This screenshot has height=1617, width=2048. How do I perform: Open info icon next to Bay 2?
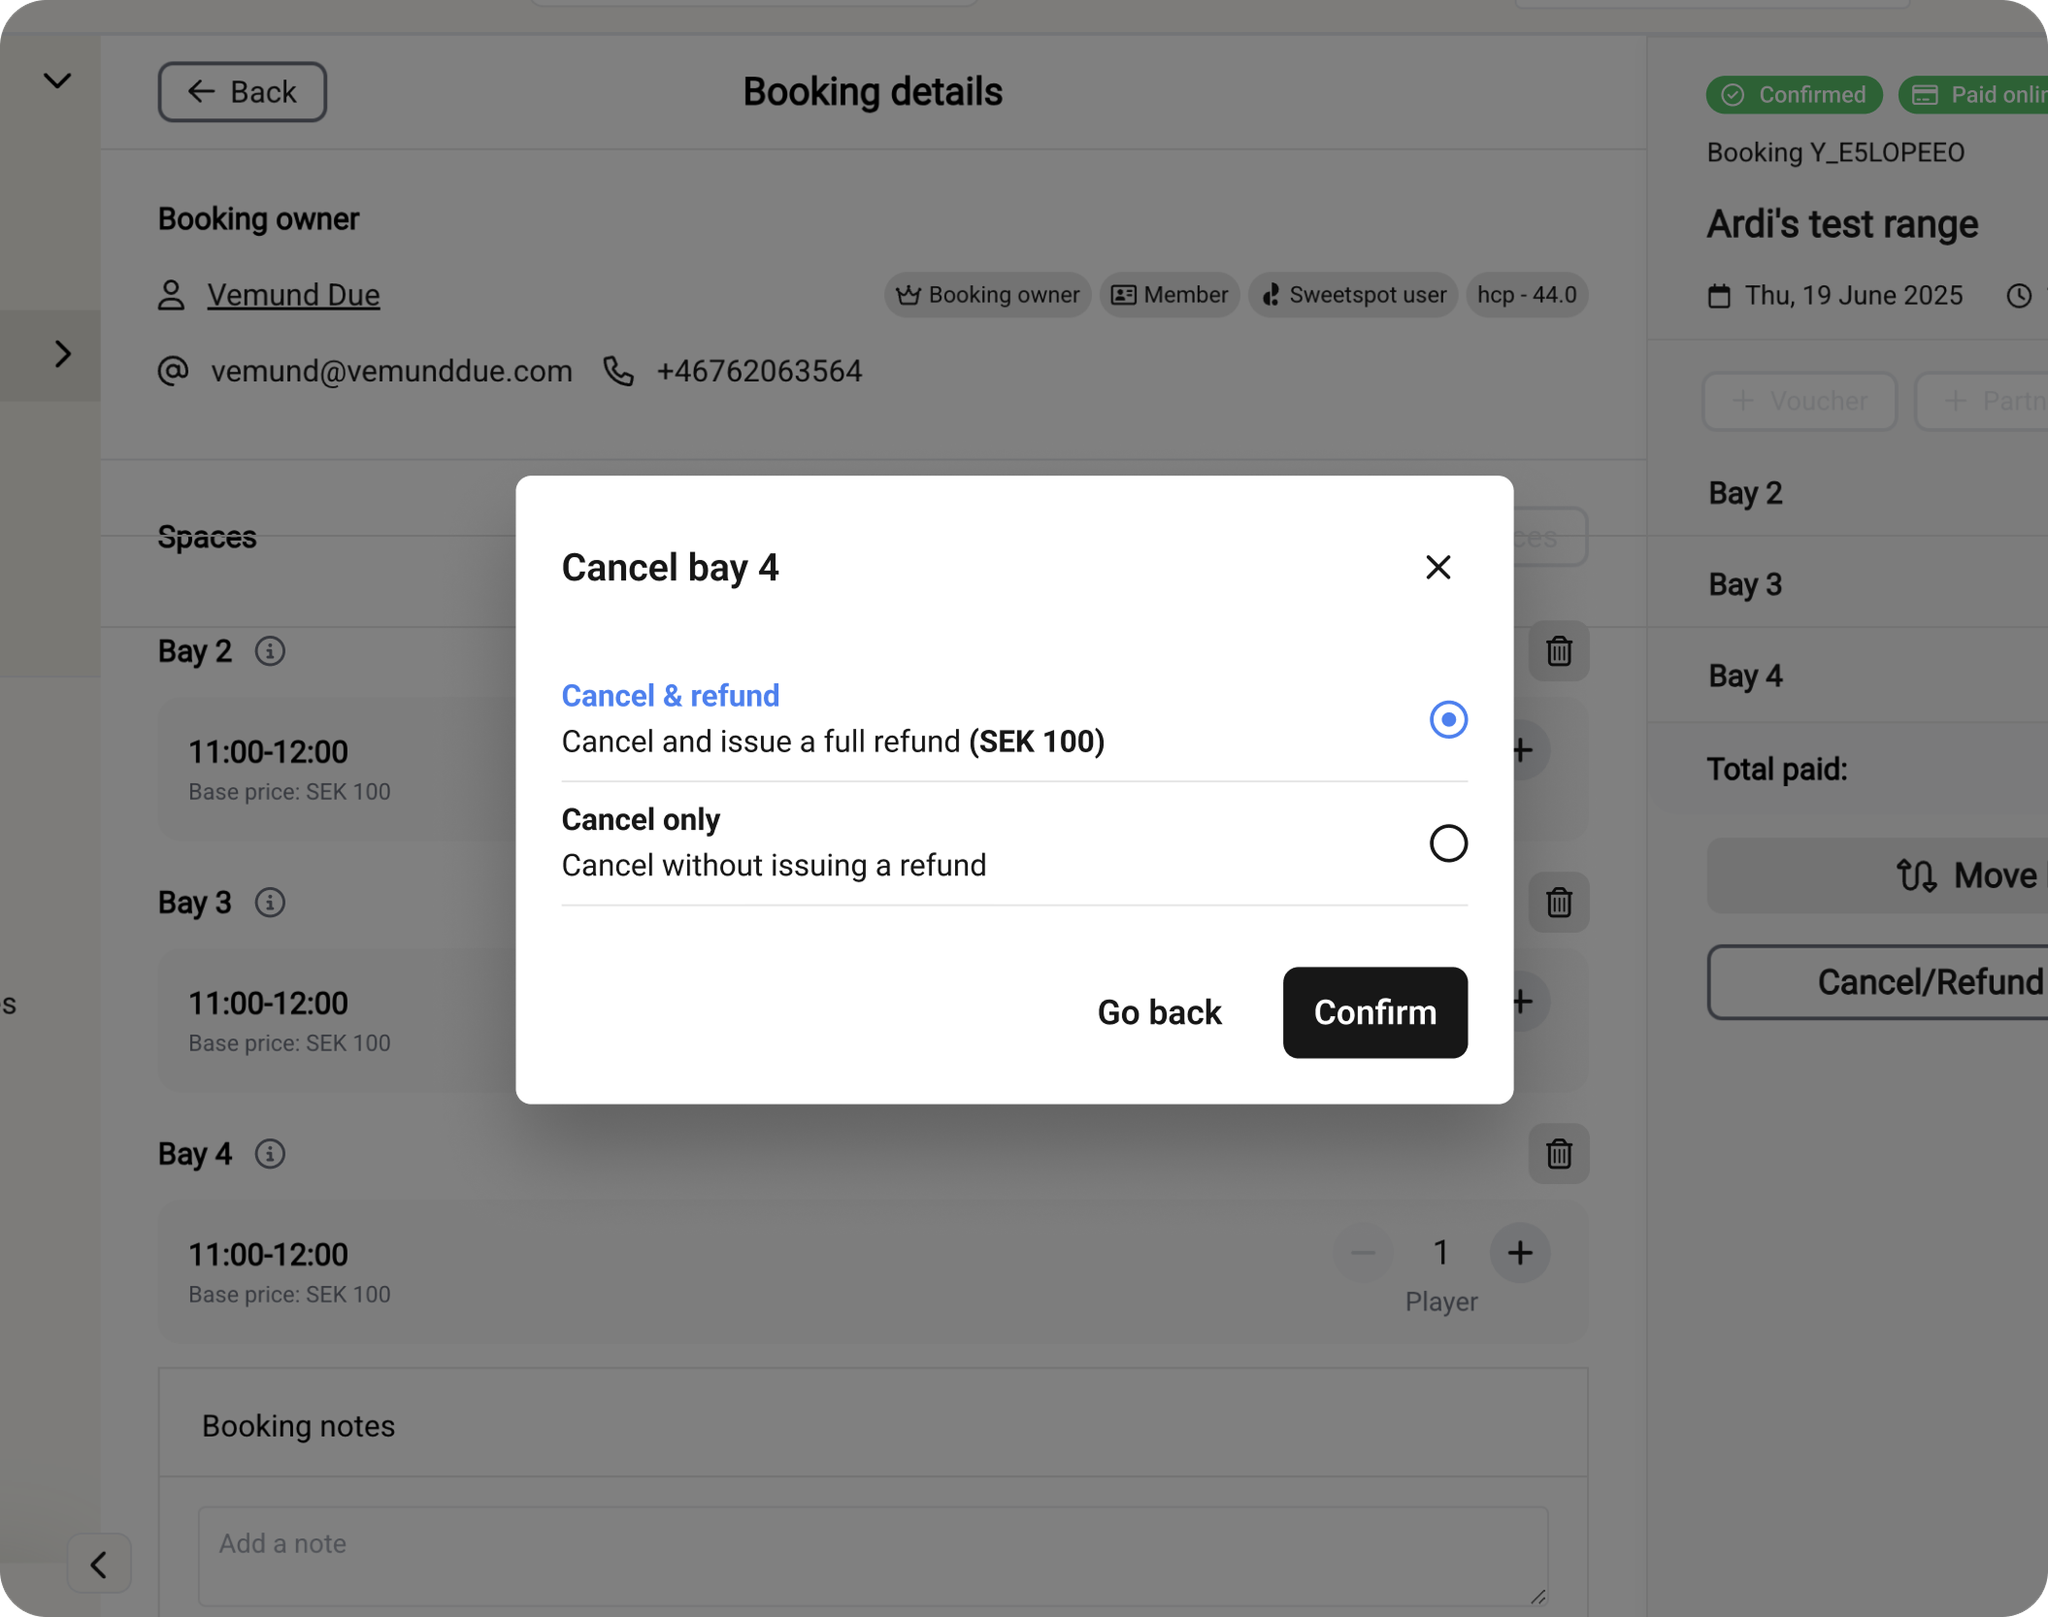coord(269,651)
